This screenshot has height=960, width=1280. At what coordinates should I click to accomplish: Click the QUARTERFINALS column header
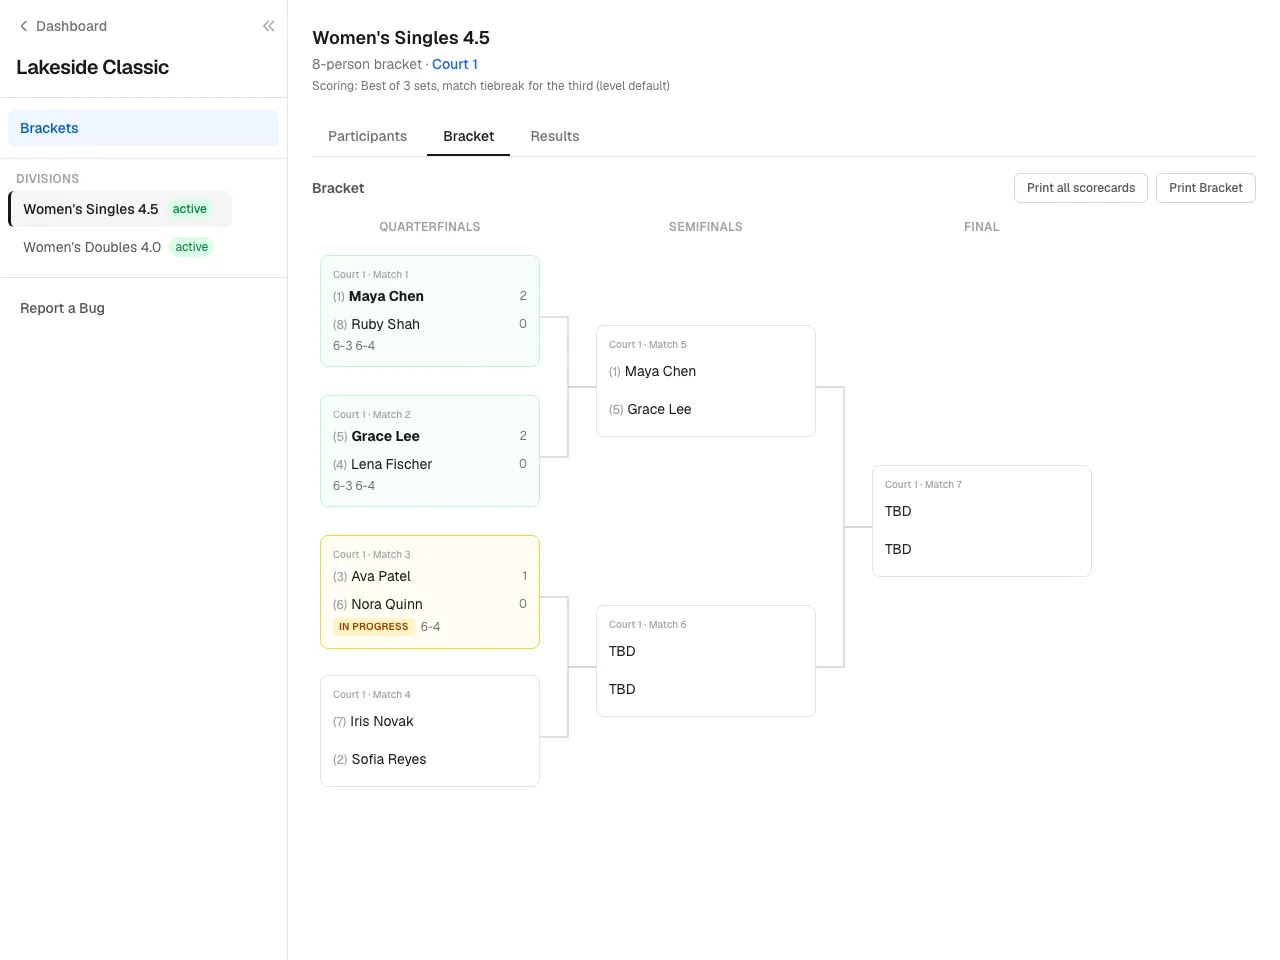tap(430, 227)
